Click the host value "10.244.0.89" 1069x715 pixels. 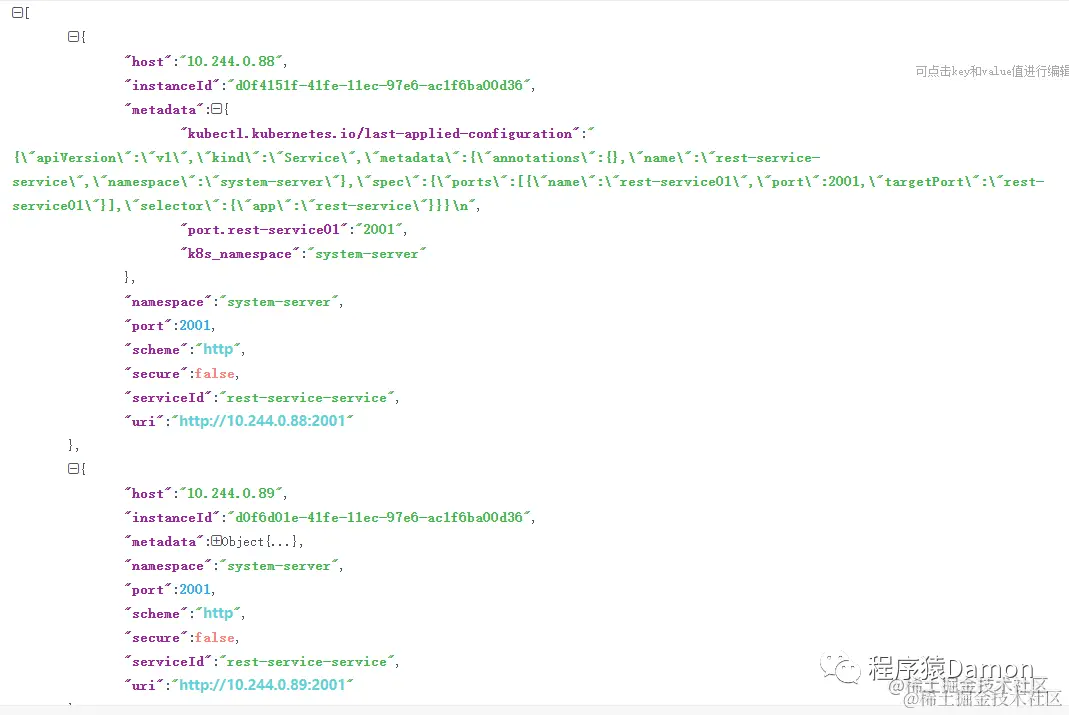231,493
